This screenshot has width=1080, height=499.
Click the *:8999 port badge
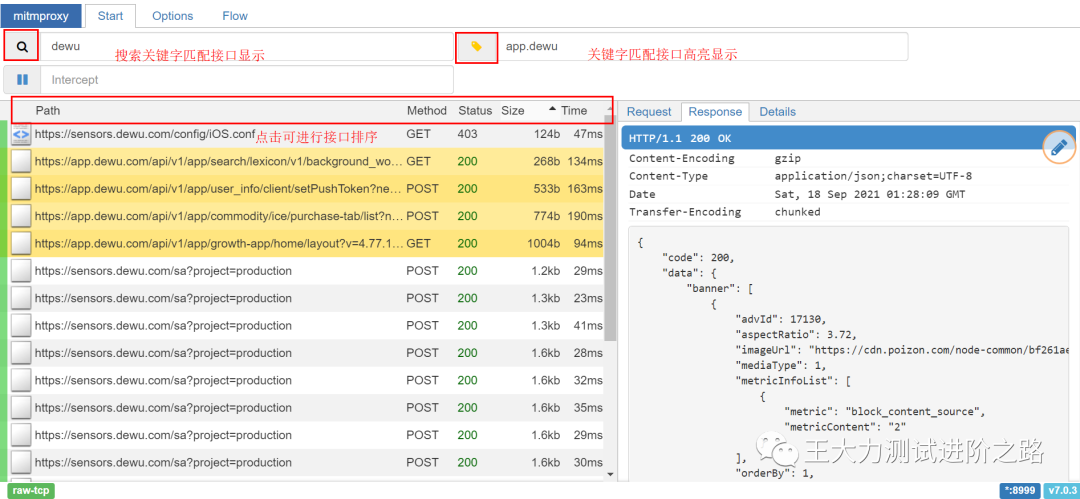tap(1020, 490)
